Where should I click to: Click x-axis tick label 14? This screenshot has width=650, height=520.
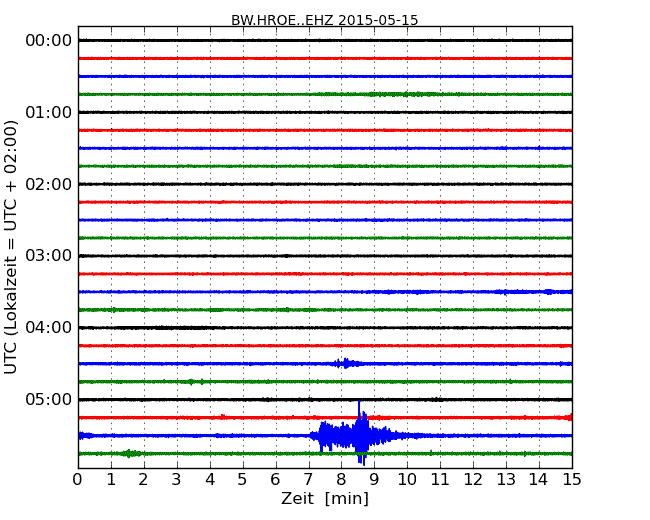click(539, 480)
